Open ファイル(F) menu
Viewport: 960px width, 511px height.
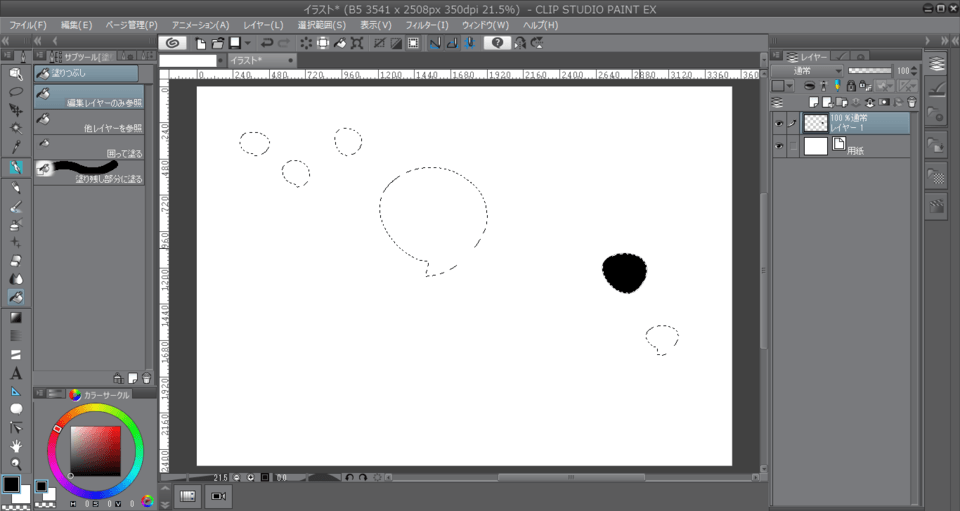point(28,25)
